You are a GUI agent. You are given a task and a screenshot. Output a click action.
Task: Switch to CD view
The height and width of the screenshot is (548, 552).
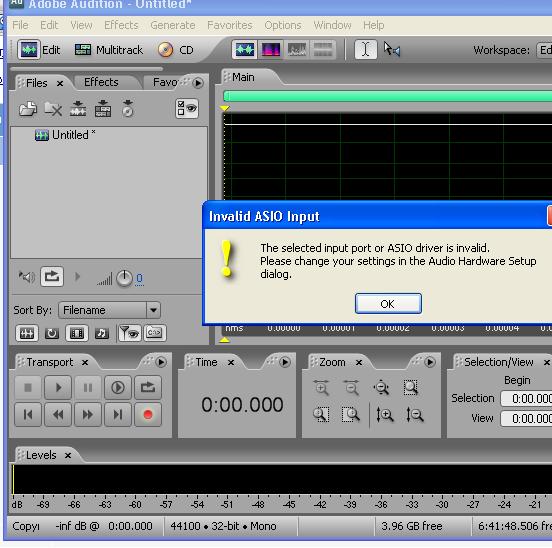click(x=176, y=50)
